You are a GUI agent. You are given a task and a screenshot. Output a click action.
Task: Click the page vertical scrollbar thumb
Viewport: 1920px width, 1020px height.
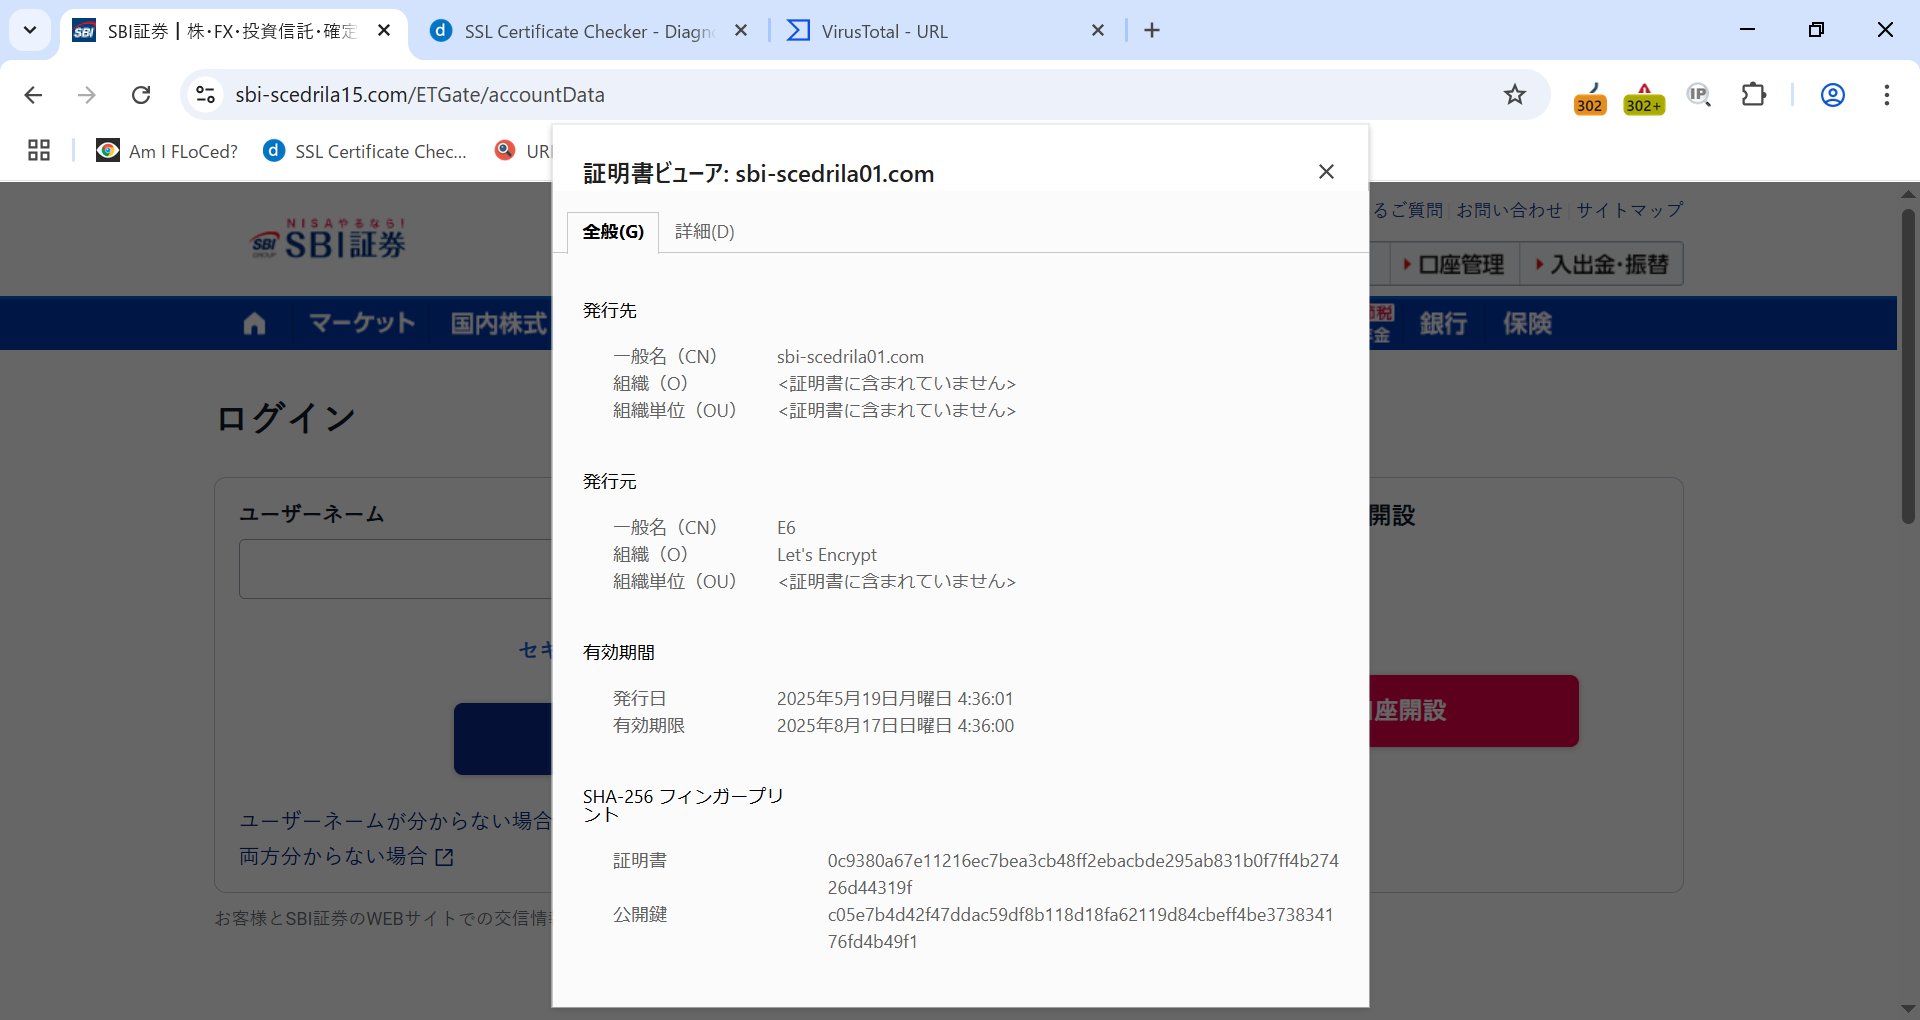(1908, 365)
